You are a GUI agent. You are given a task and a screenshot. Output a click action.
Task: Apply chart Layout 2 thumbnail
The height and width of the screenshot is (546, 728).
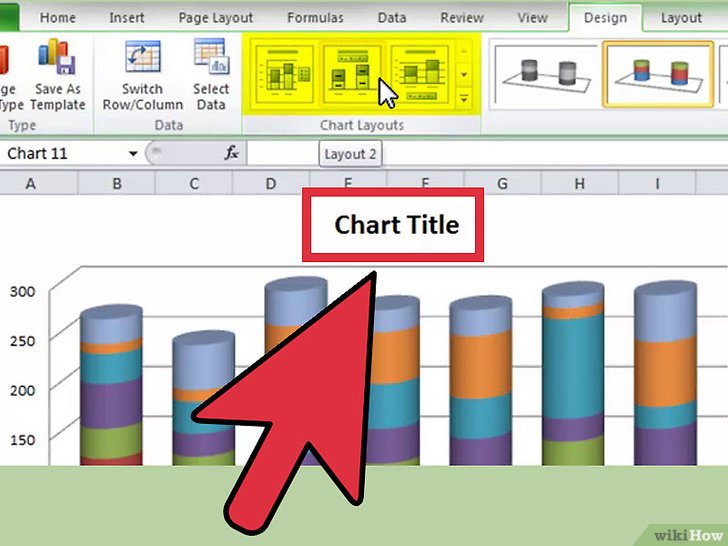[351, 73]
